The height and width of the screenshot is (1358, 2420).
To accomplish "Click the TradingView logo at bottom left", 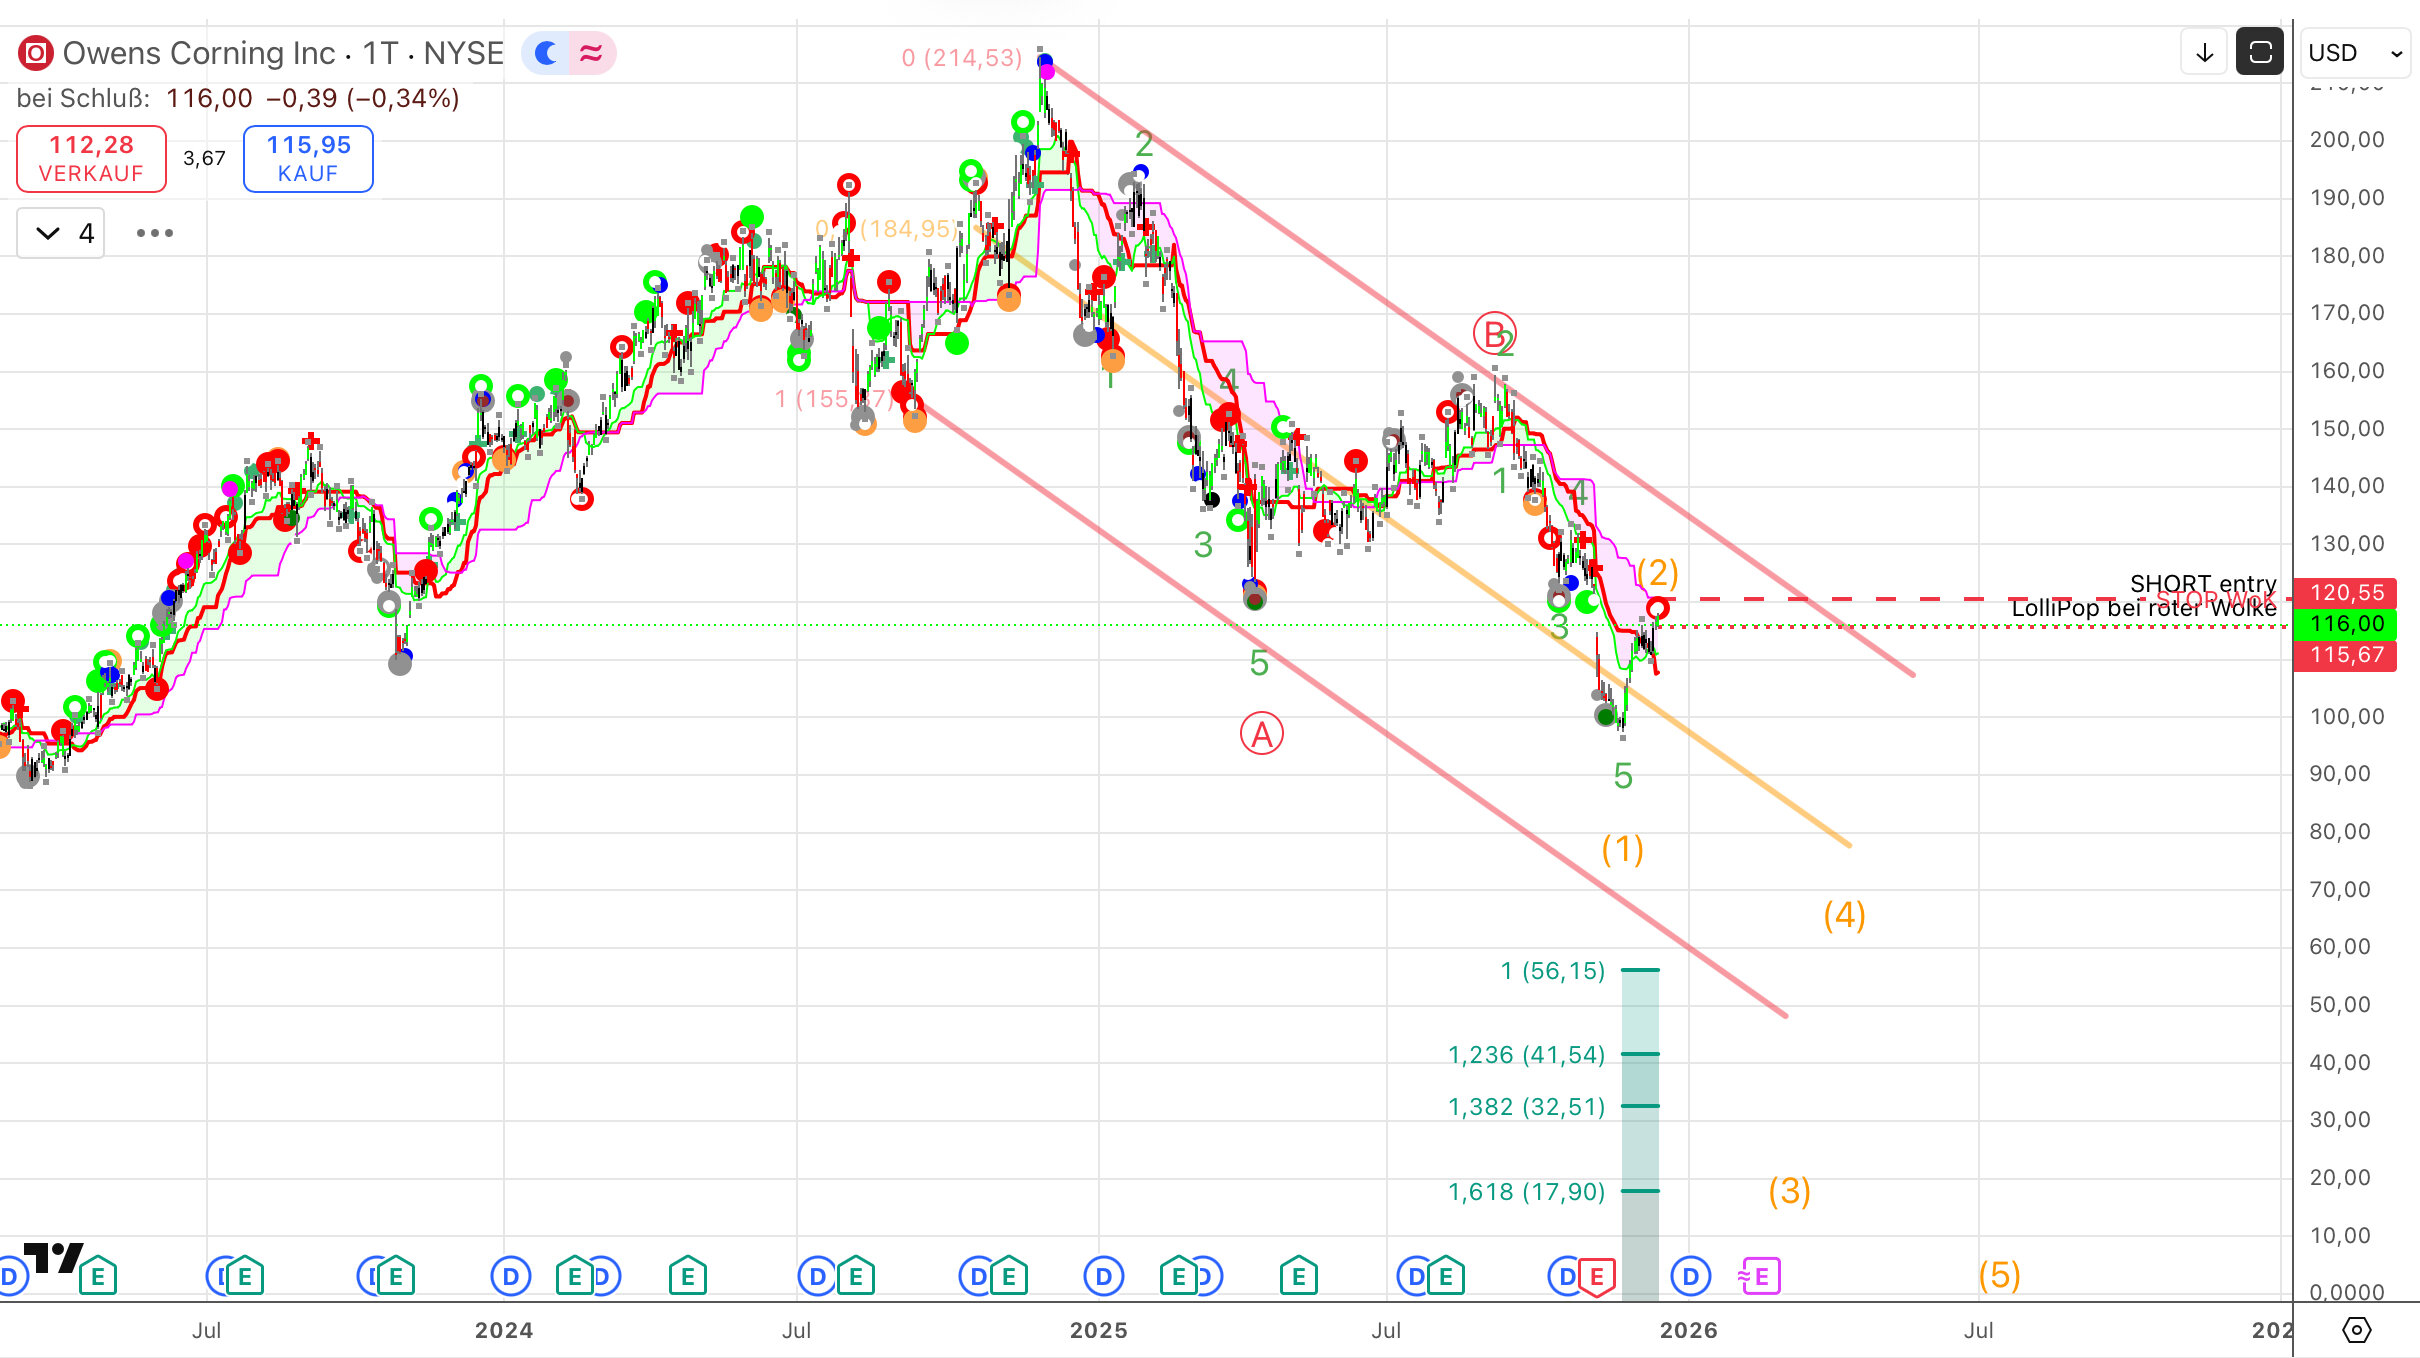I will click(x=52, y=1258).
